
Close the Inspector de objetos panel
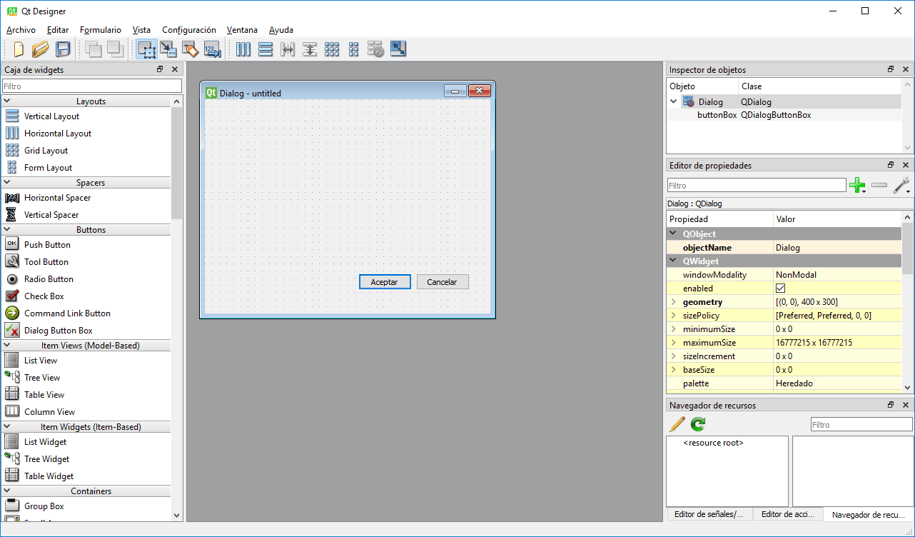(906, 69)
